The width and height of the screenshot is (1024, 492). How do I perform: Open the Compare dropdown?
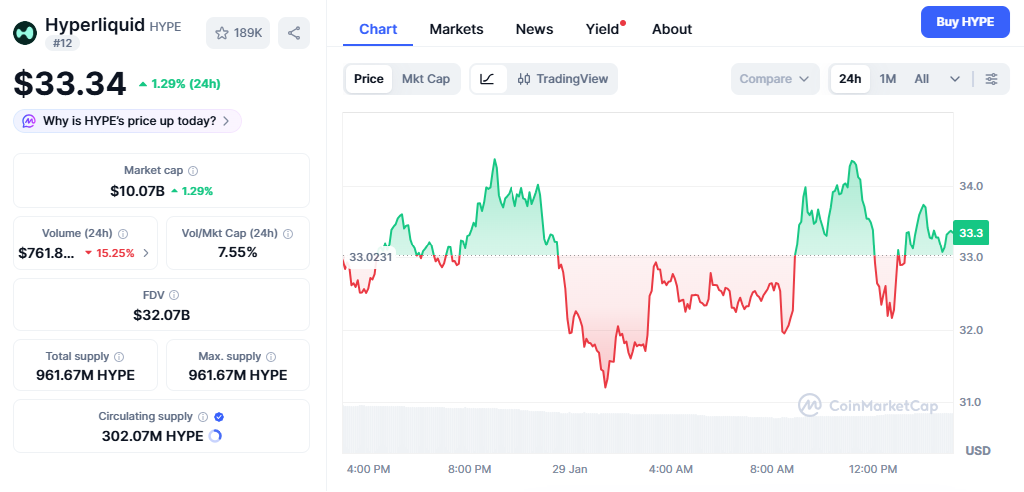click(775, 79)
